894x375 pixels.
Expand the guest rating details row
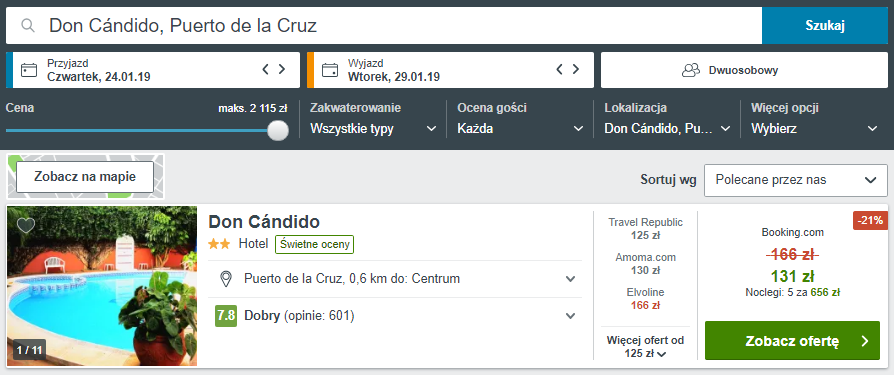(x=395, y=316)
